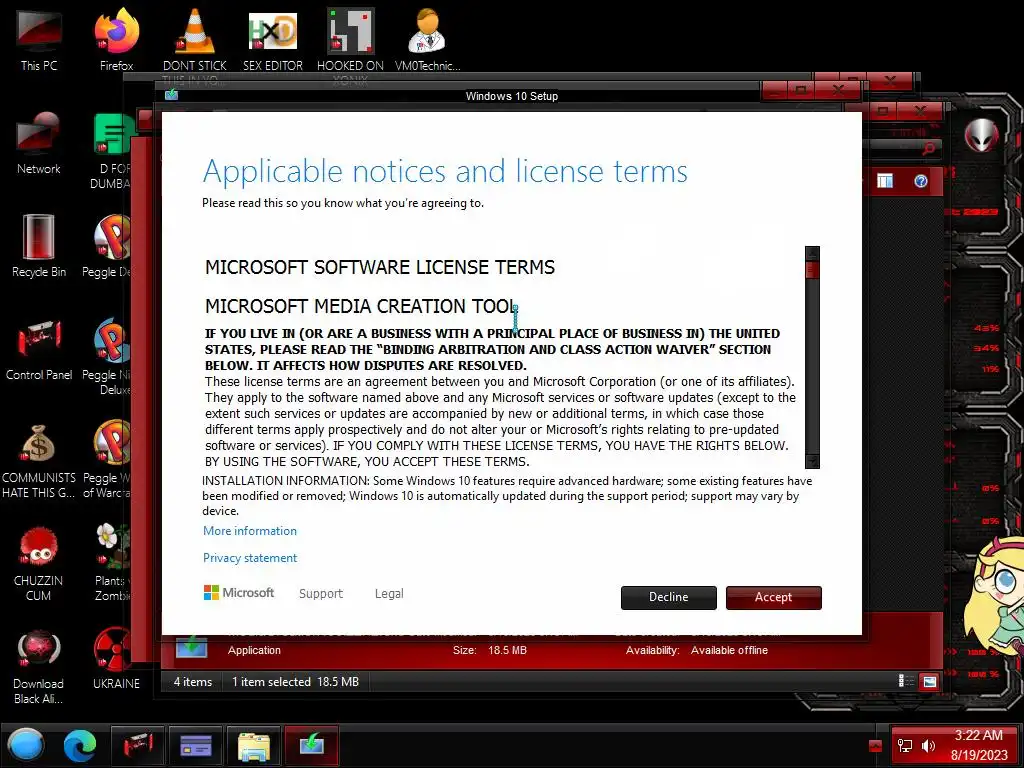Image resolution: width=1024 pixels, height=768 pixels.
Task: Click the Microsoft logo in setup footer
Action: pos(239,592)
